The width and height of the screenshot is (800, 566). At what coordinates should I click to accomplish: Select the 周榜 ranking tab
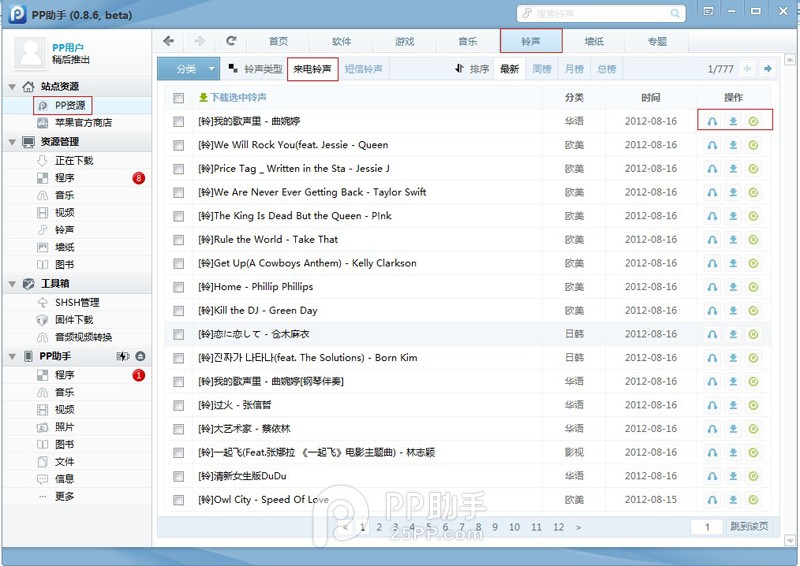[542, 69]
